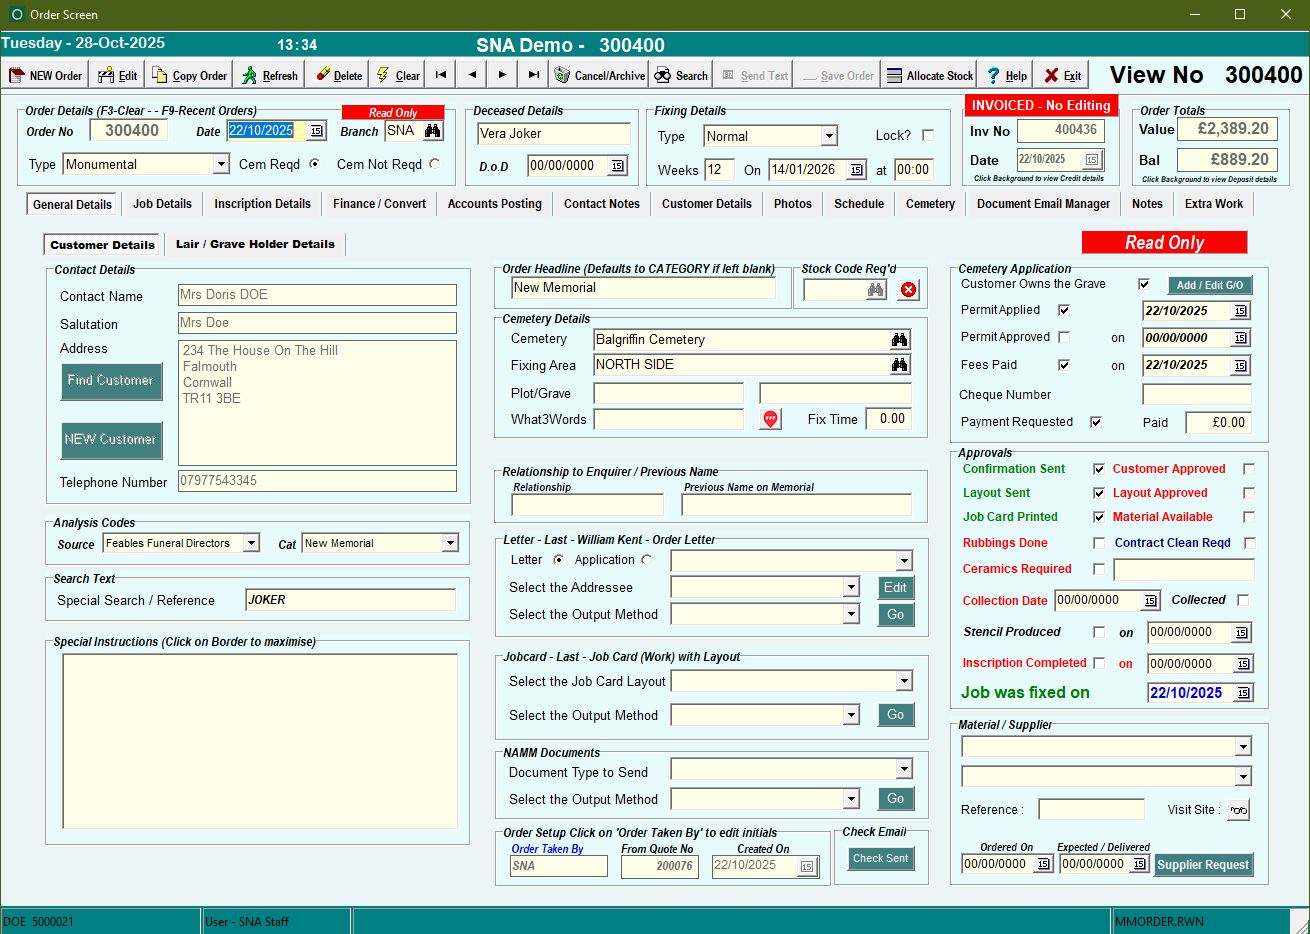Click the Cancel/Archive toolbar button
The width and height of the screenshot is (1310, 934).
click(x=599, y=75)
